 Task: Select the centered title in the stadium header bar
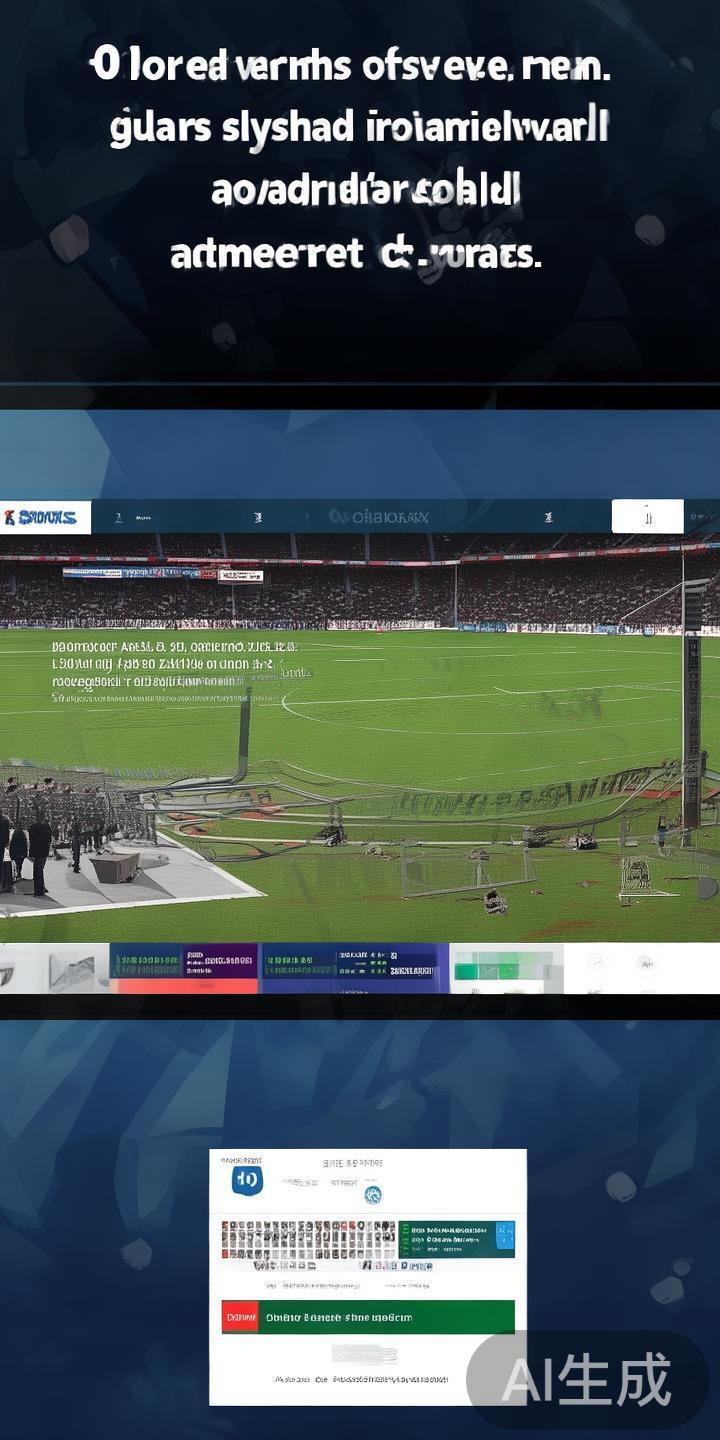pos(378,517)
